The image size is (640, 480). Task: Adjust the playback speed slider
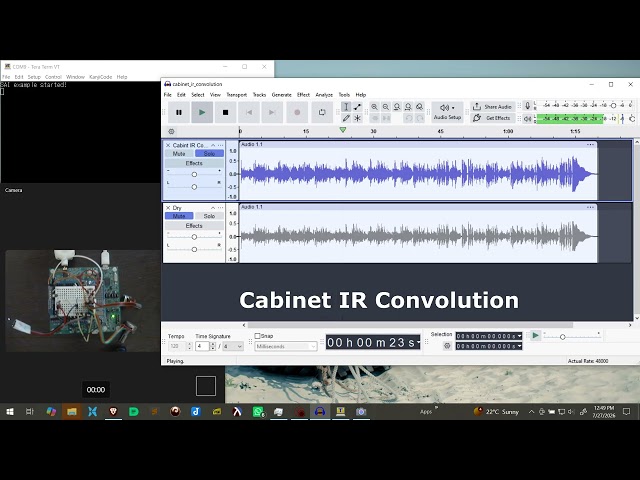point(571,337)
